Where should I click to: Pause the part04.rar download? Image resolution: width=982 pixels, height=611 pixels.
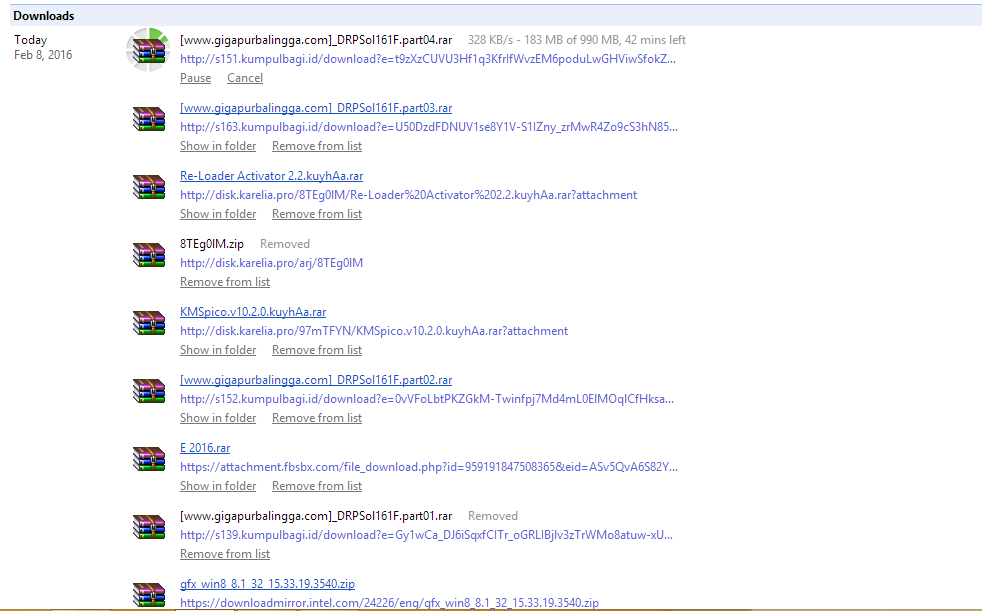(195, 78)
